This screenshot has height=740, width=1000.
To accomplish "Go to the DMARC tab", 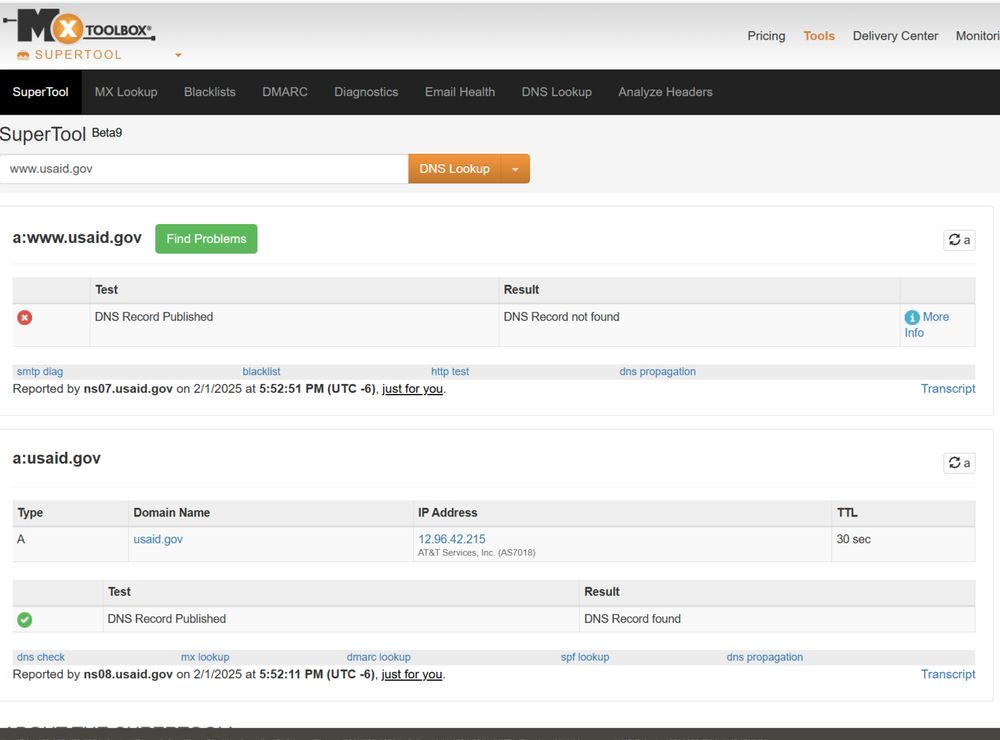I will click(x=285, y=92).
